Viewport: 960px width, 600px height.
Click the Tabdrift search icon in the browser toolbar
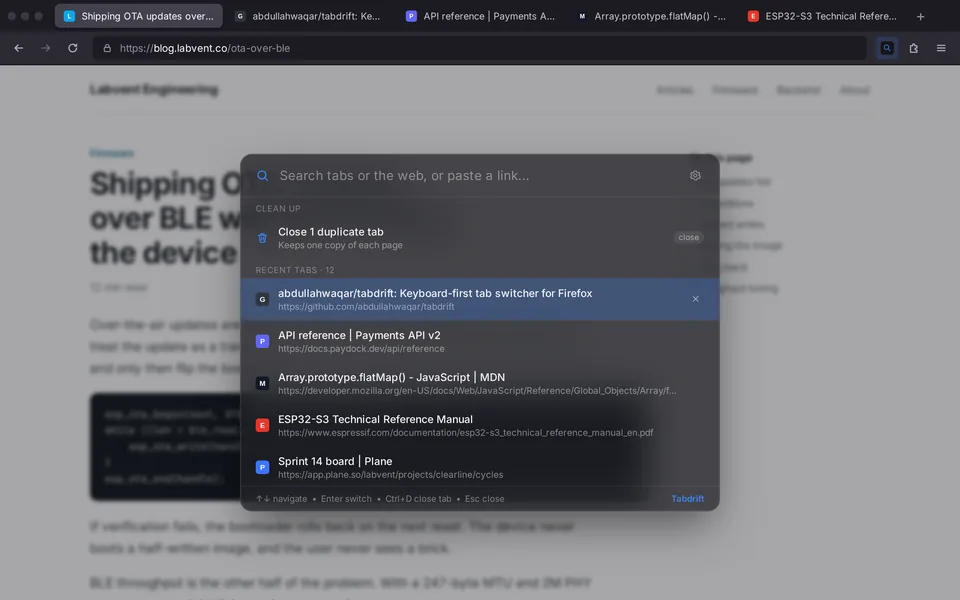pos(887,48)
